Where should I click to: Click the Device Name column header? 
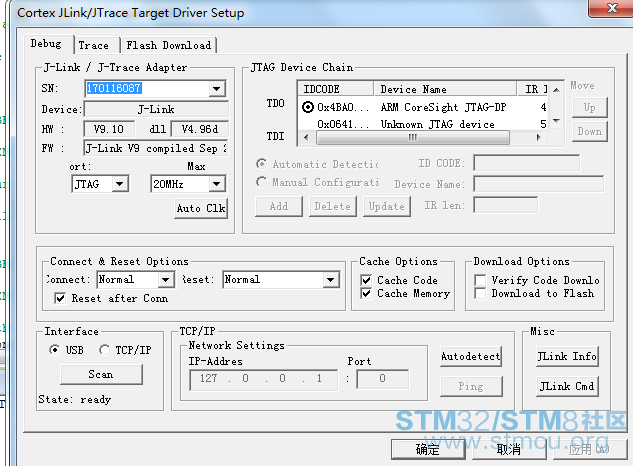(x=445, y=89)
